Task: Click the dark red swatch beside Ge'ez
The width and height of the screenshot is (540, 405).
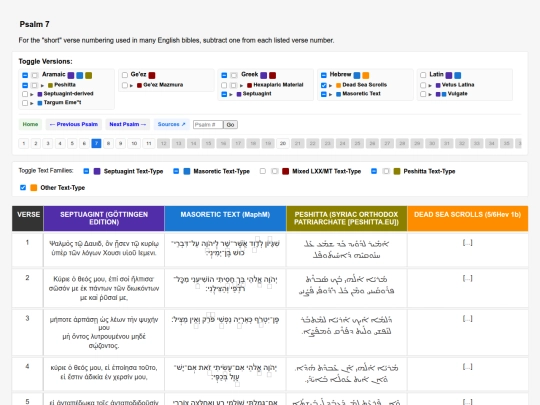Action: click(152, 75)
